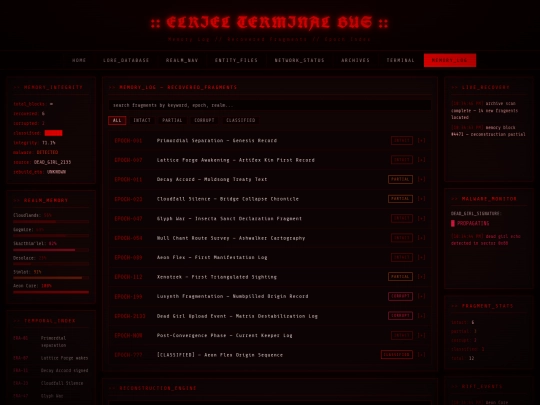Viewport: 540px width, 405px height.
Task: Expand the Post-Convergence Phase row with [+]
Action: [421, 335]
